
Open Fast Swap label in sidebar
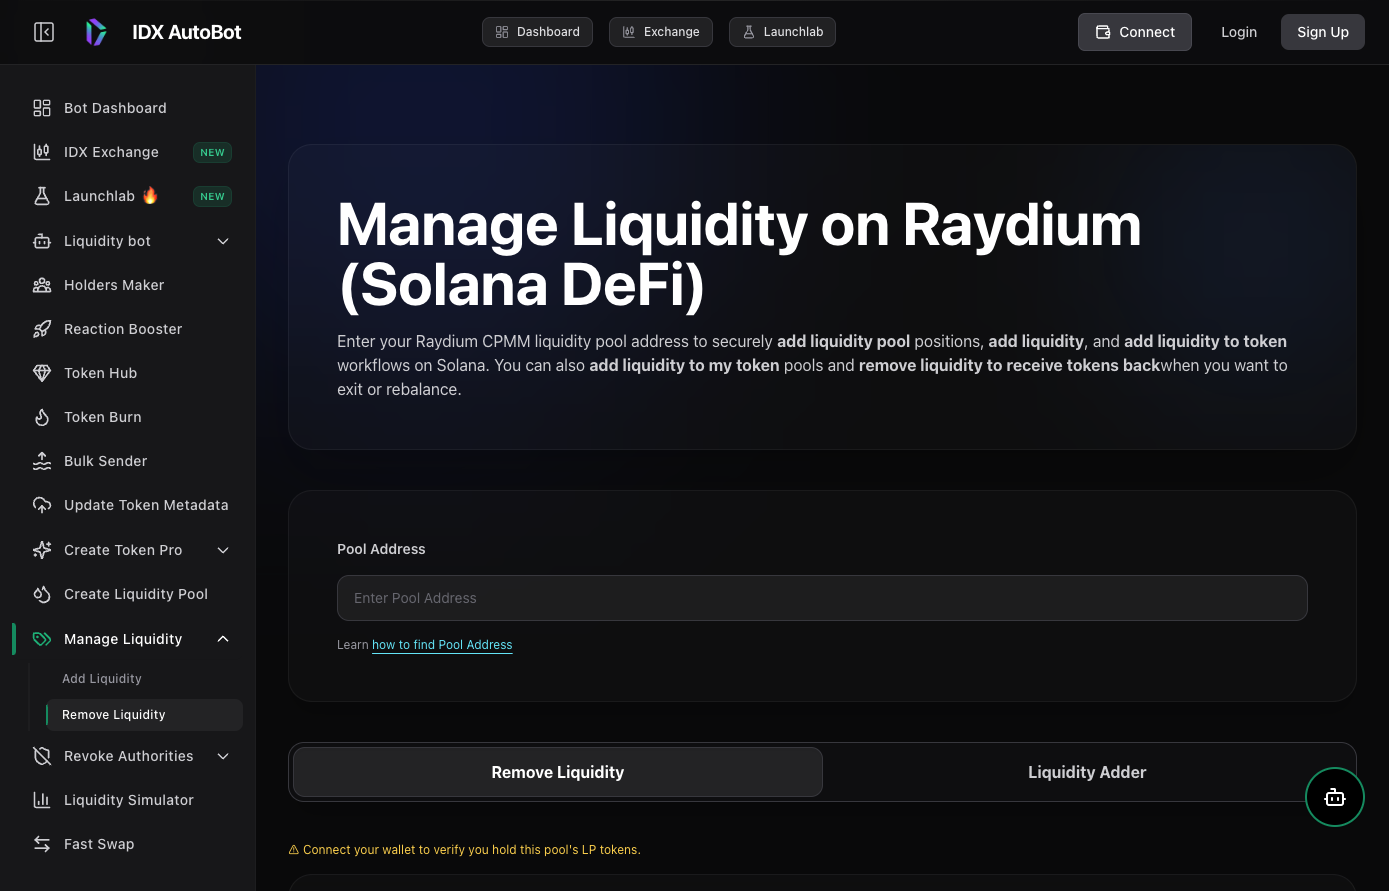pyautogui.click(x=99, y=844)
